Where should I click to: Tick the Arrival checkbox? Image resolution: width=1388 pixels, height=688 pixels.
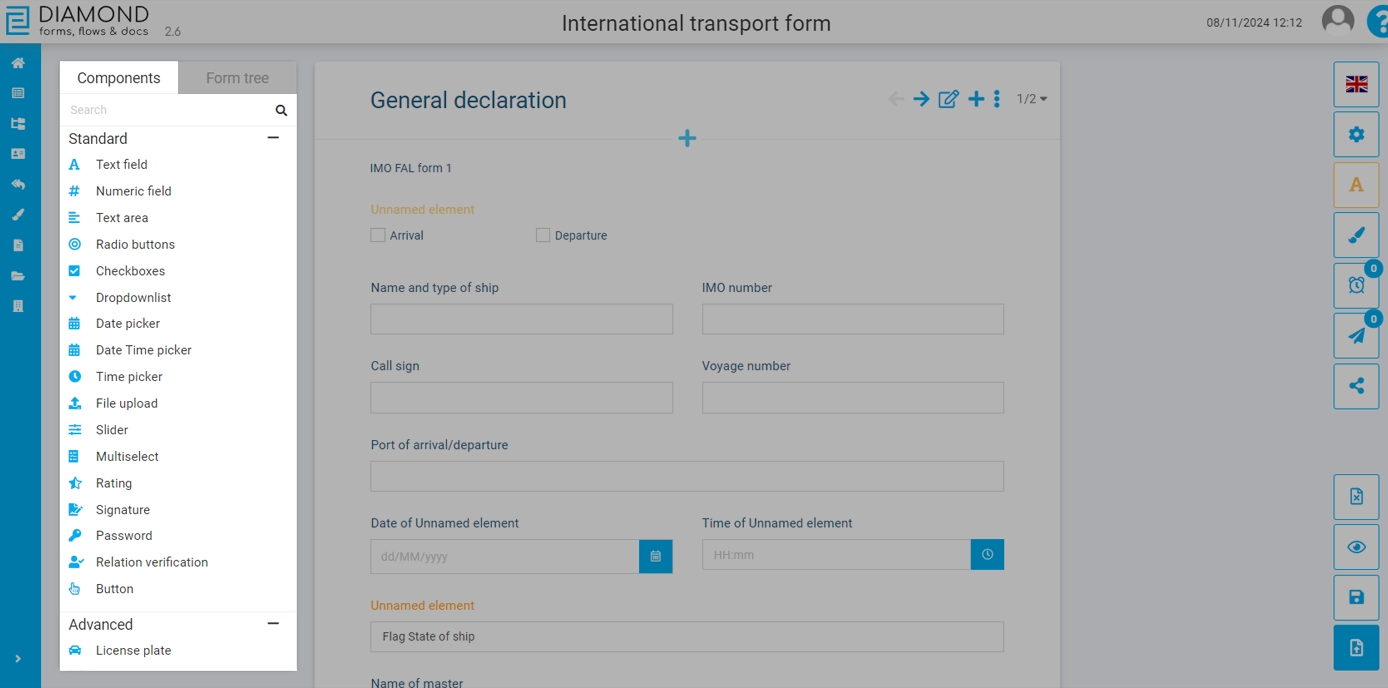(378, 235)
